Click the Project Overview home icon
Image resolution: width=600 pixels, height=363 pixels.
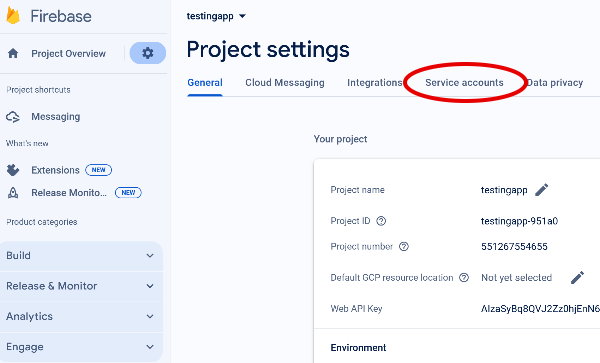click(13, 53)
